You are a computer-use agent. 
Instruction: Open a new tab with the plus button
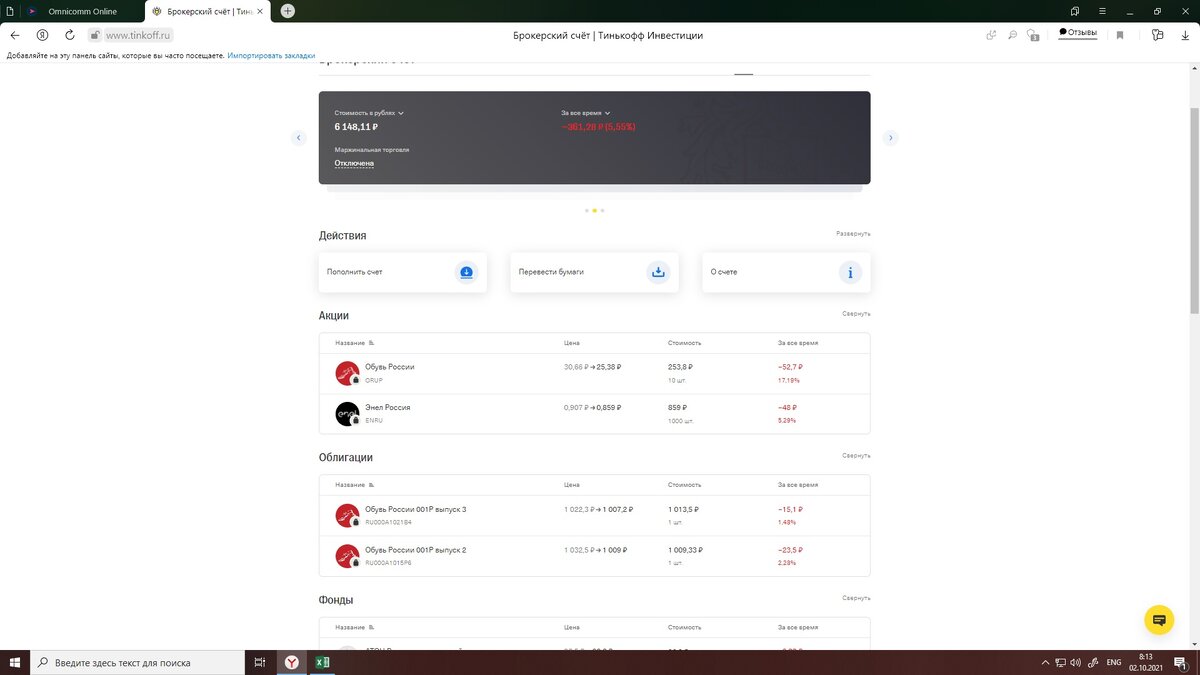click(x=288, y=11)
